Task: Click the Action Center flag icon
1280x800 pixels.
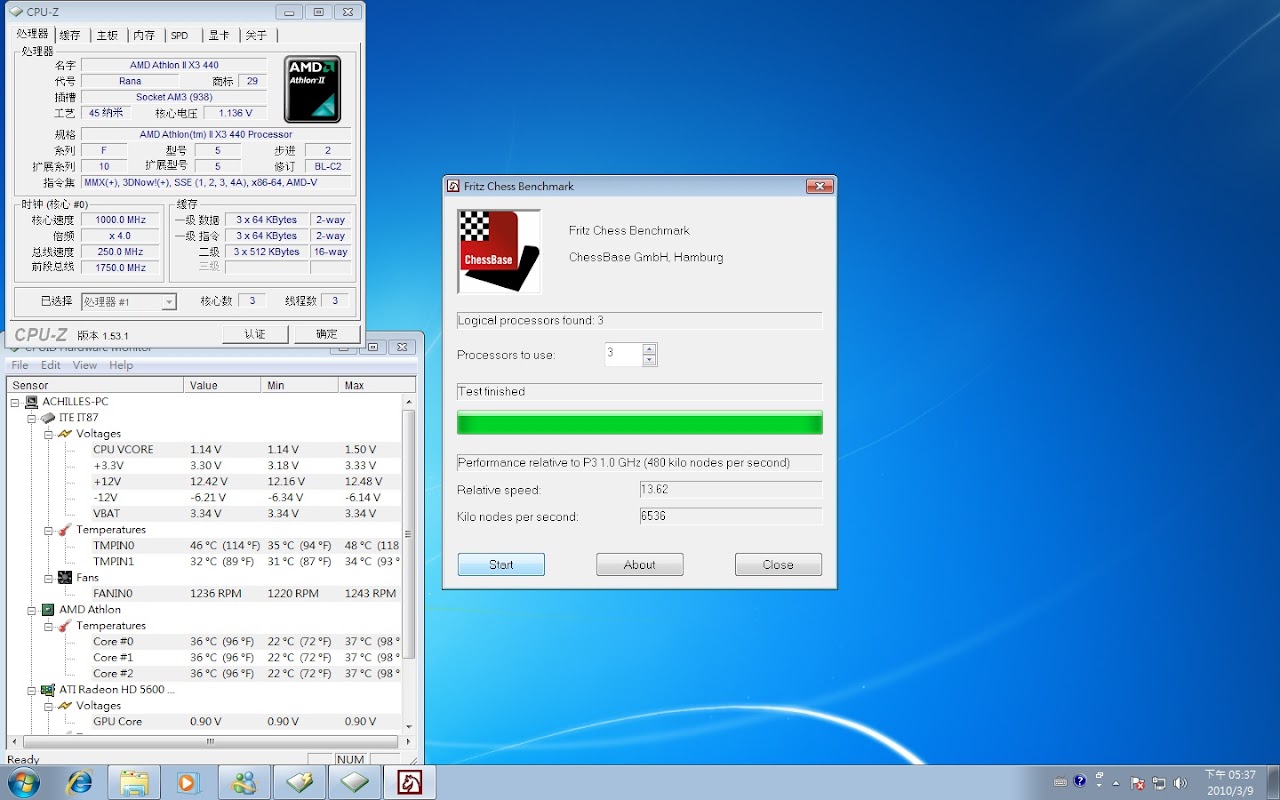Action: (x=1138, y=782)
